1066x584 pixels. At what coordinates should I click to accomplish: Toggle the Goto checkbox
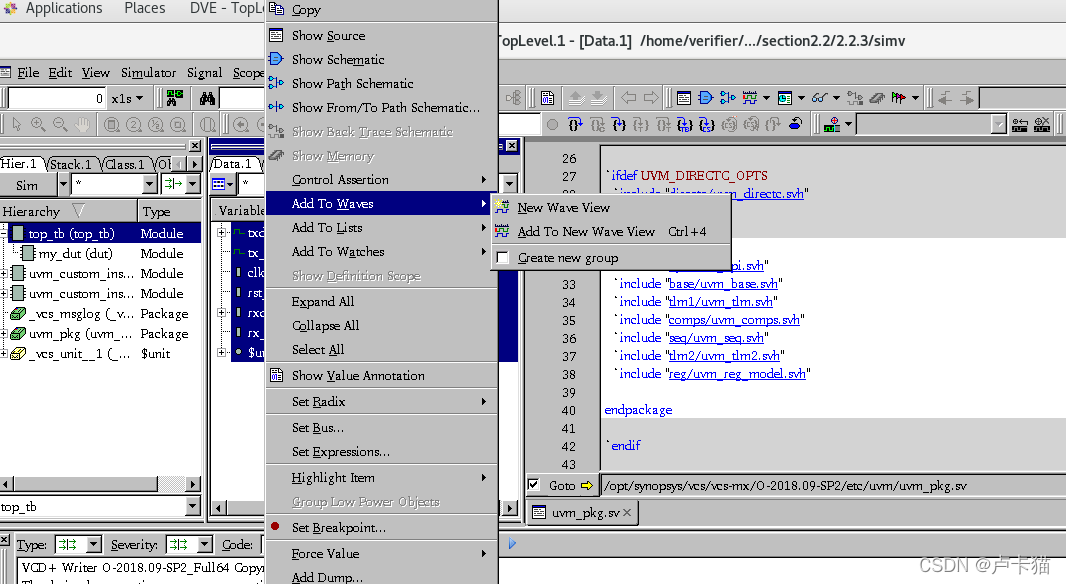[534, 485]
